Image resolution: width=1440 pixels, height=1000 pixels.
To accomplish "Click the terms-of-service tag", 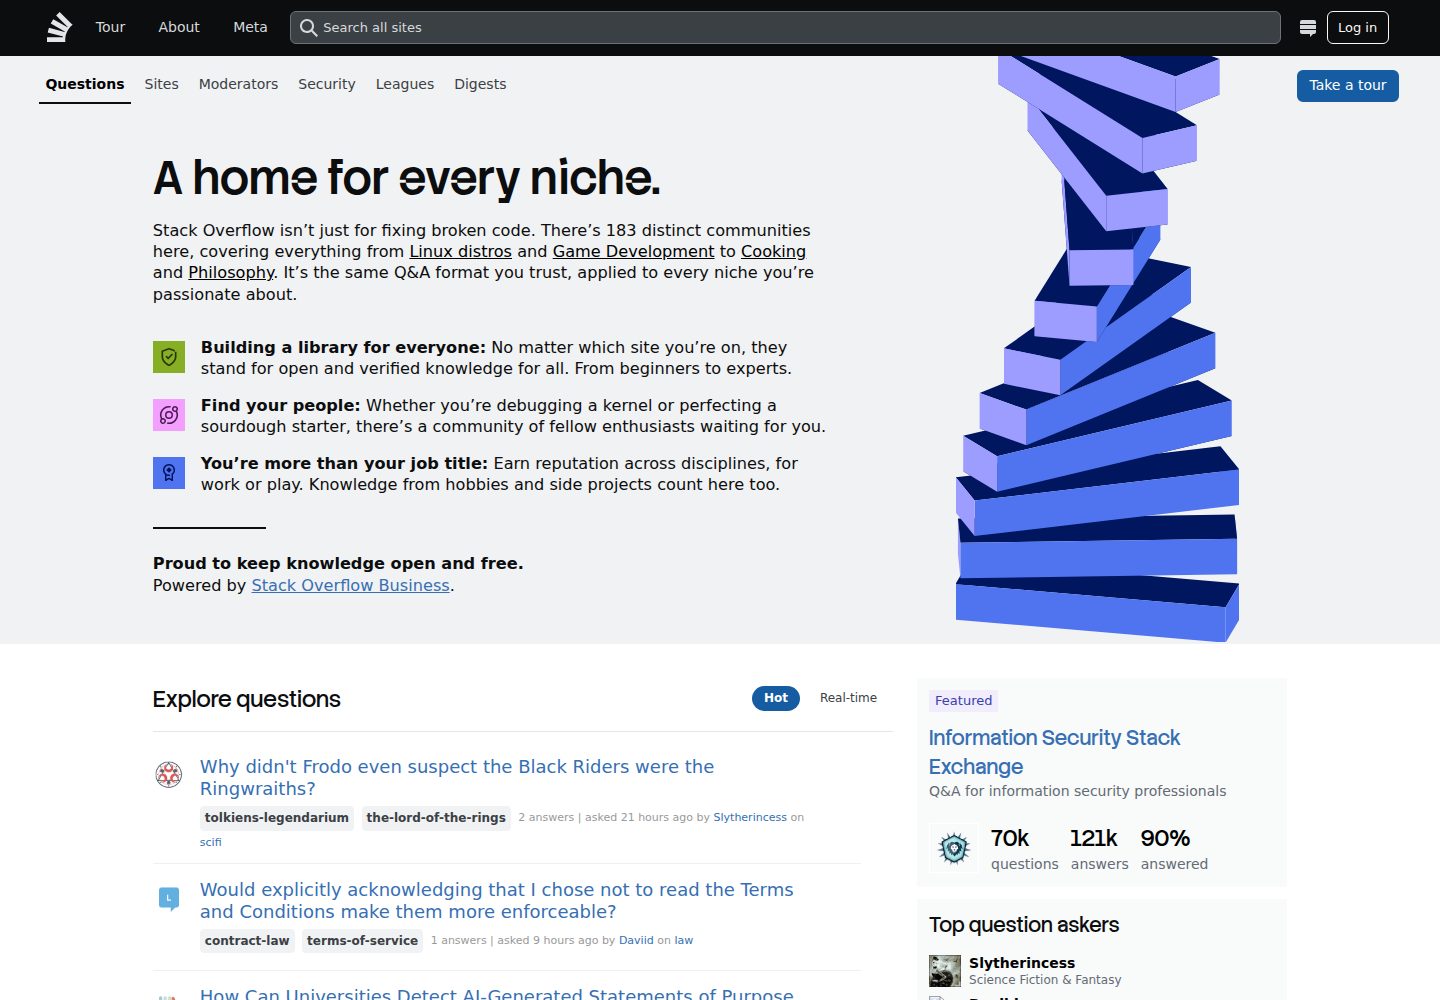I will (x=362, y=941).
